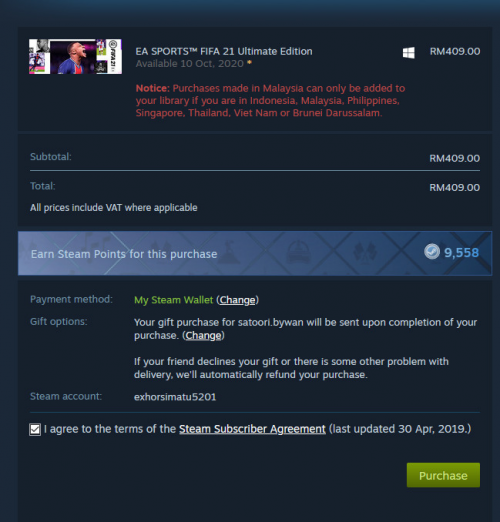Image resolution: width=500 pixels, height=522 pixels.
Task: Click the Subtotal price RM409.00
Action: point(455,158)
